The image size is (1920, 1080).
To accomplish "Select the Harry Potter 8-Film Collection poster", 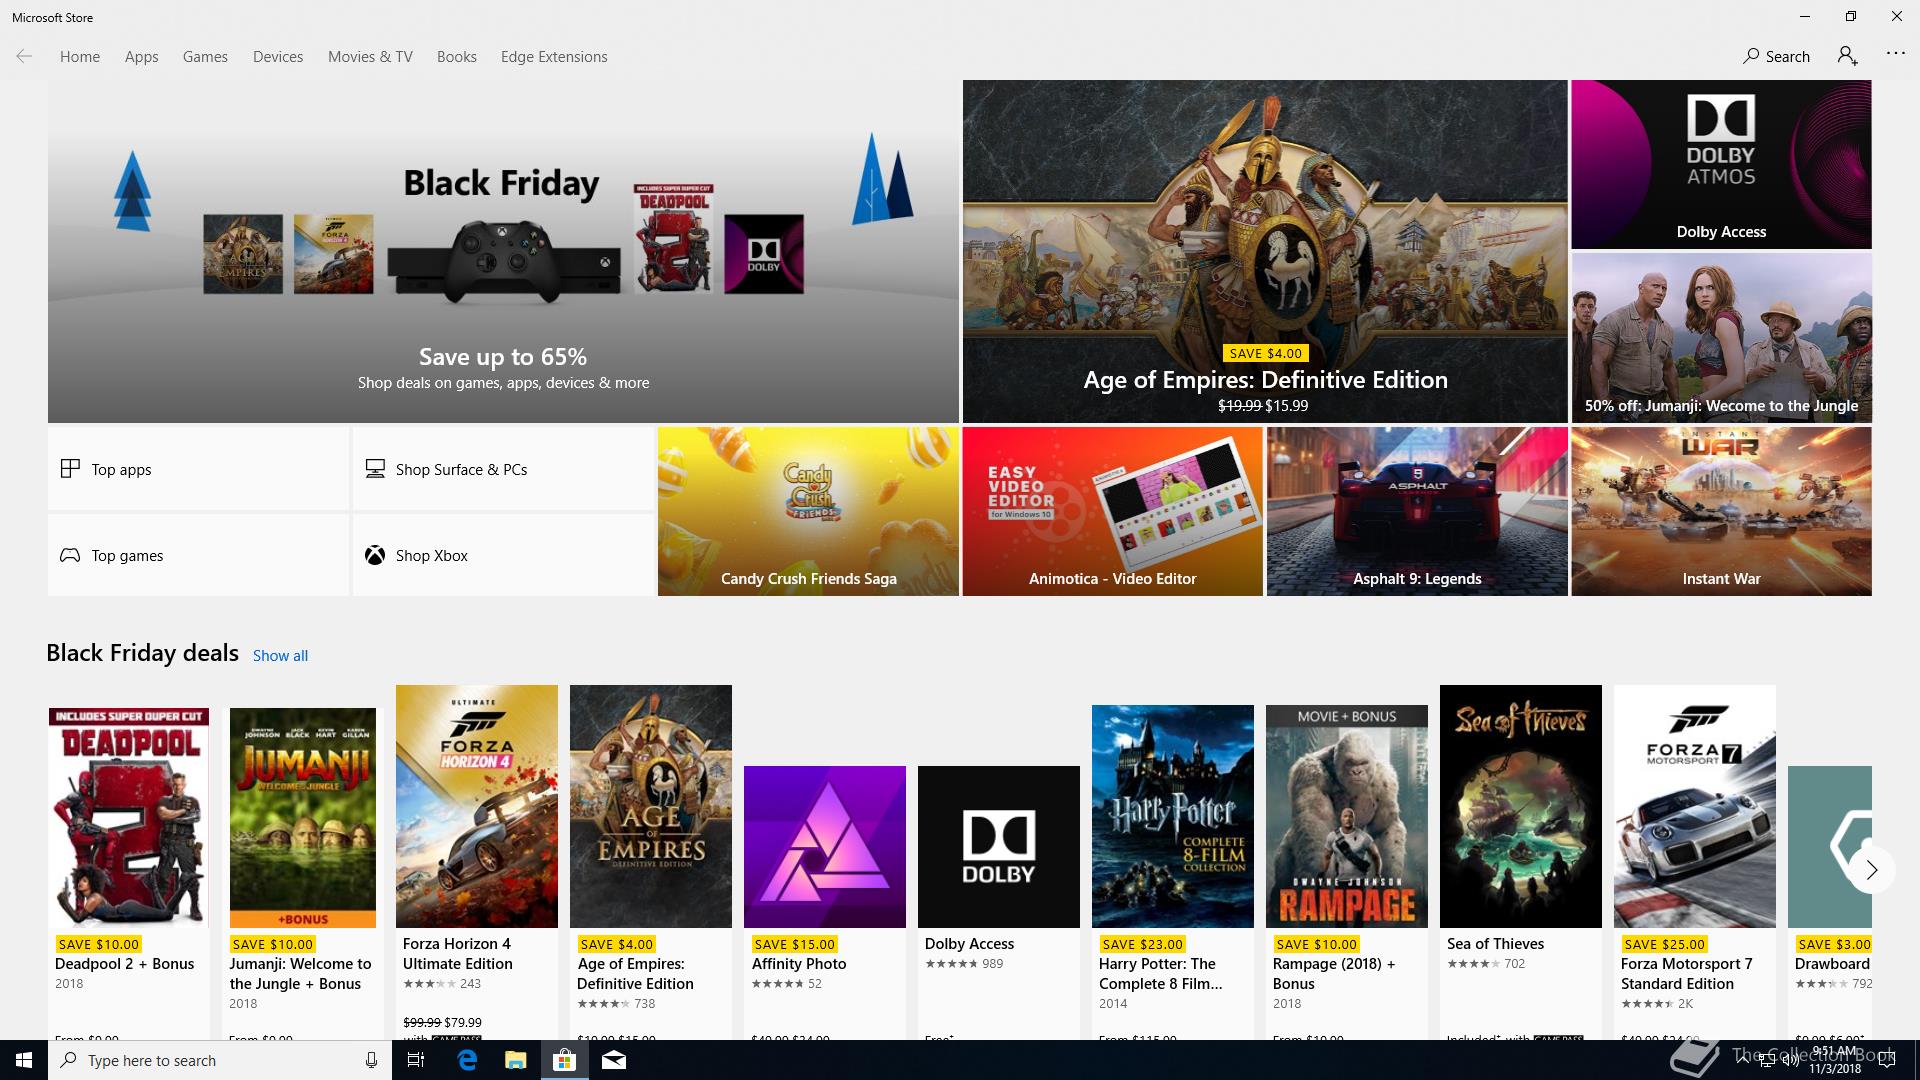I will click(1173, 816).
